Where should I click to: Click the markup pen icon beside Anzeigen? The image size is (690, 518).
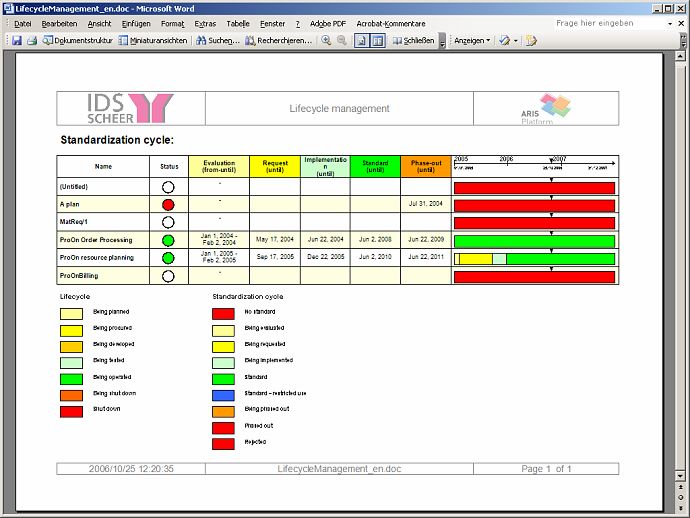(x=503, y=41)
